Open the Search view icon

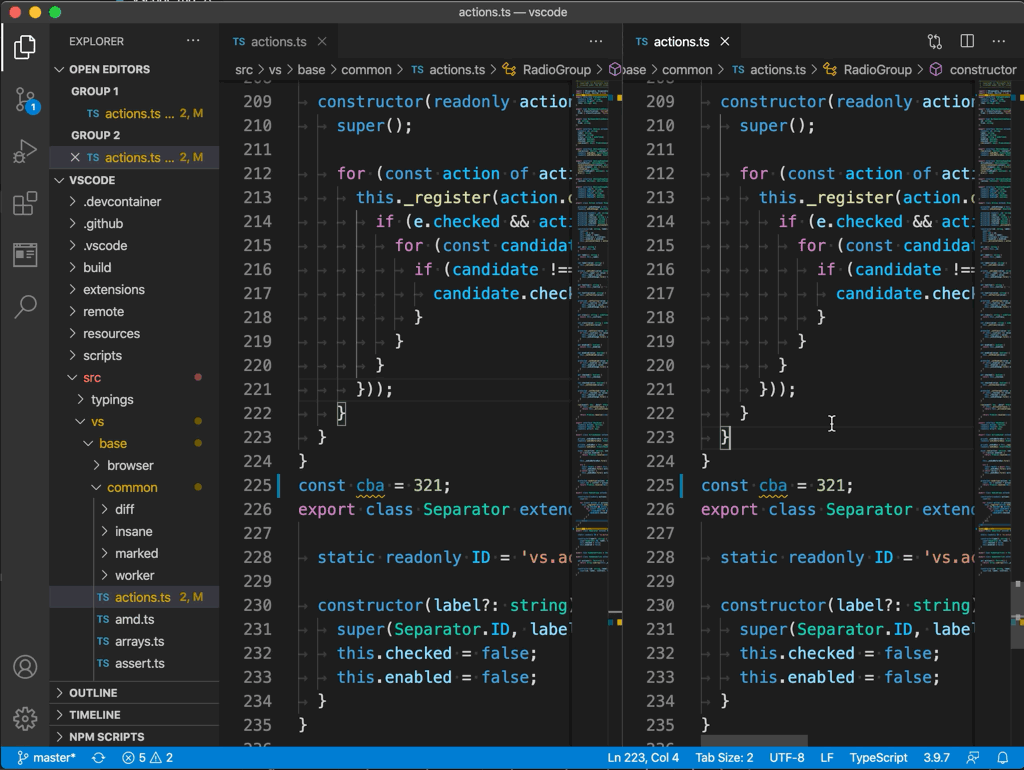pyautogui.click(x=25, y=306)
